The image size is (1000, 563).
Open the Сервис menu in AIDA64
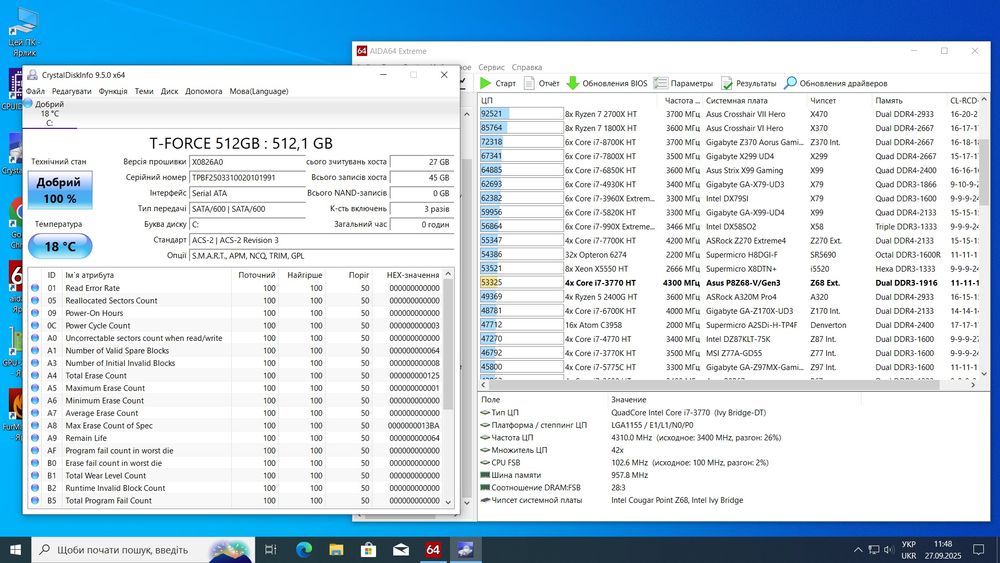click(x=491, y=67)
